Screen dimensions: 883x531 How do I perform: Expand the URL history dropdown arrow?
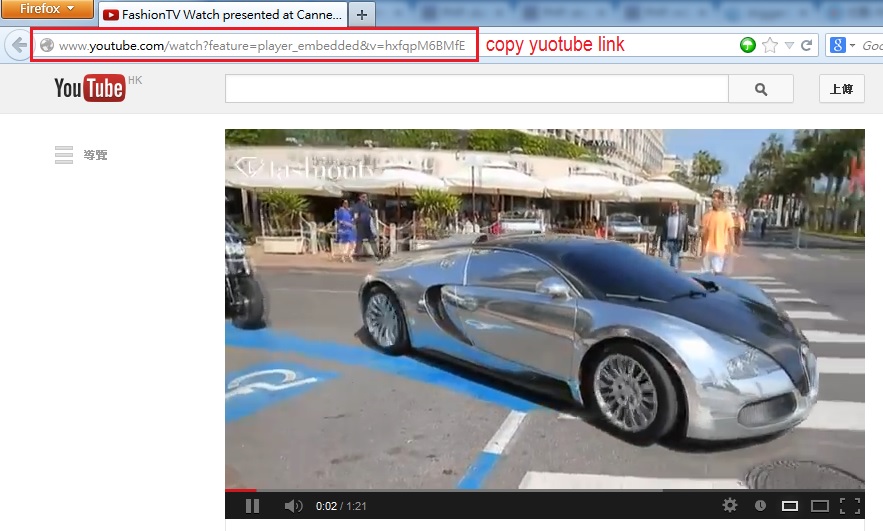789,46
